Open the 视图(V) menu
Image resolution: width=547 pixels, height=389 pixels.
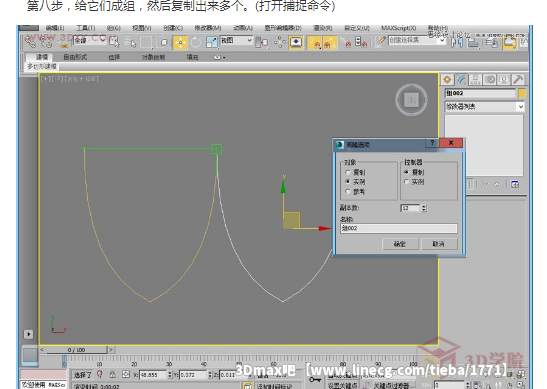click(142, 28)
